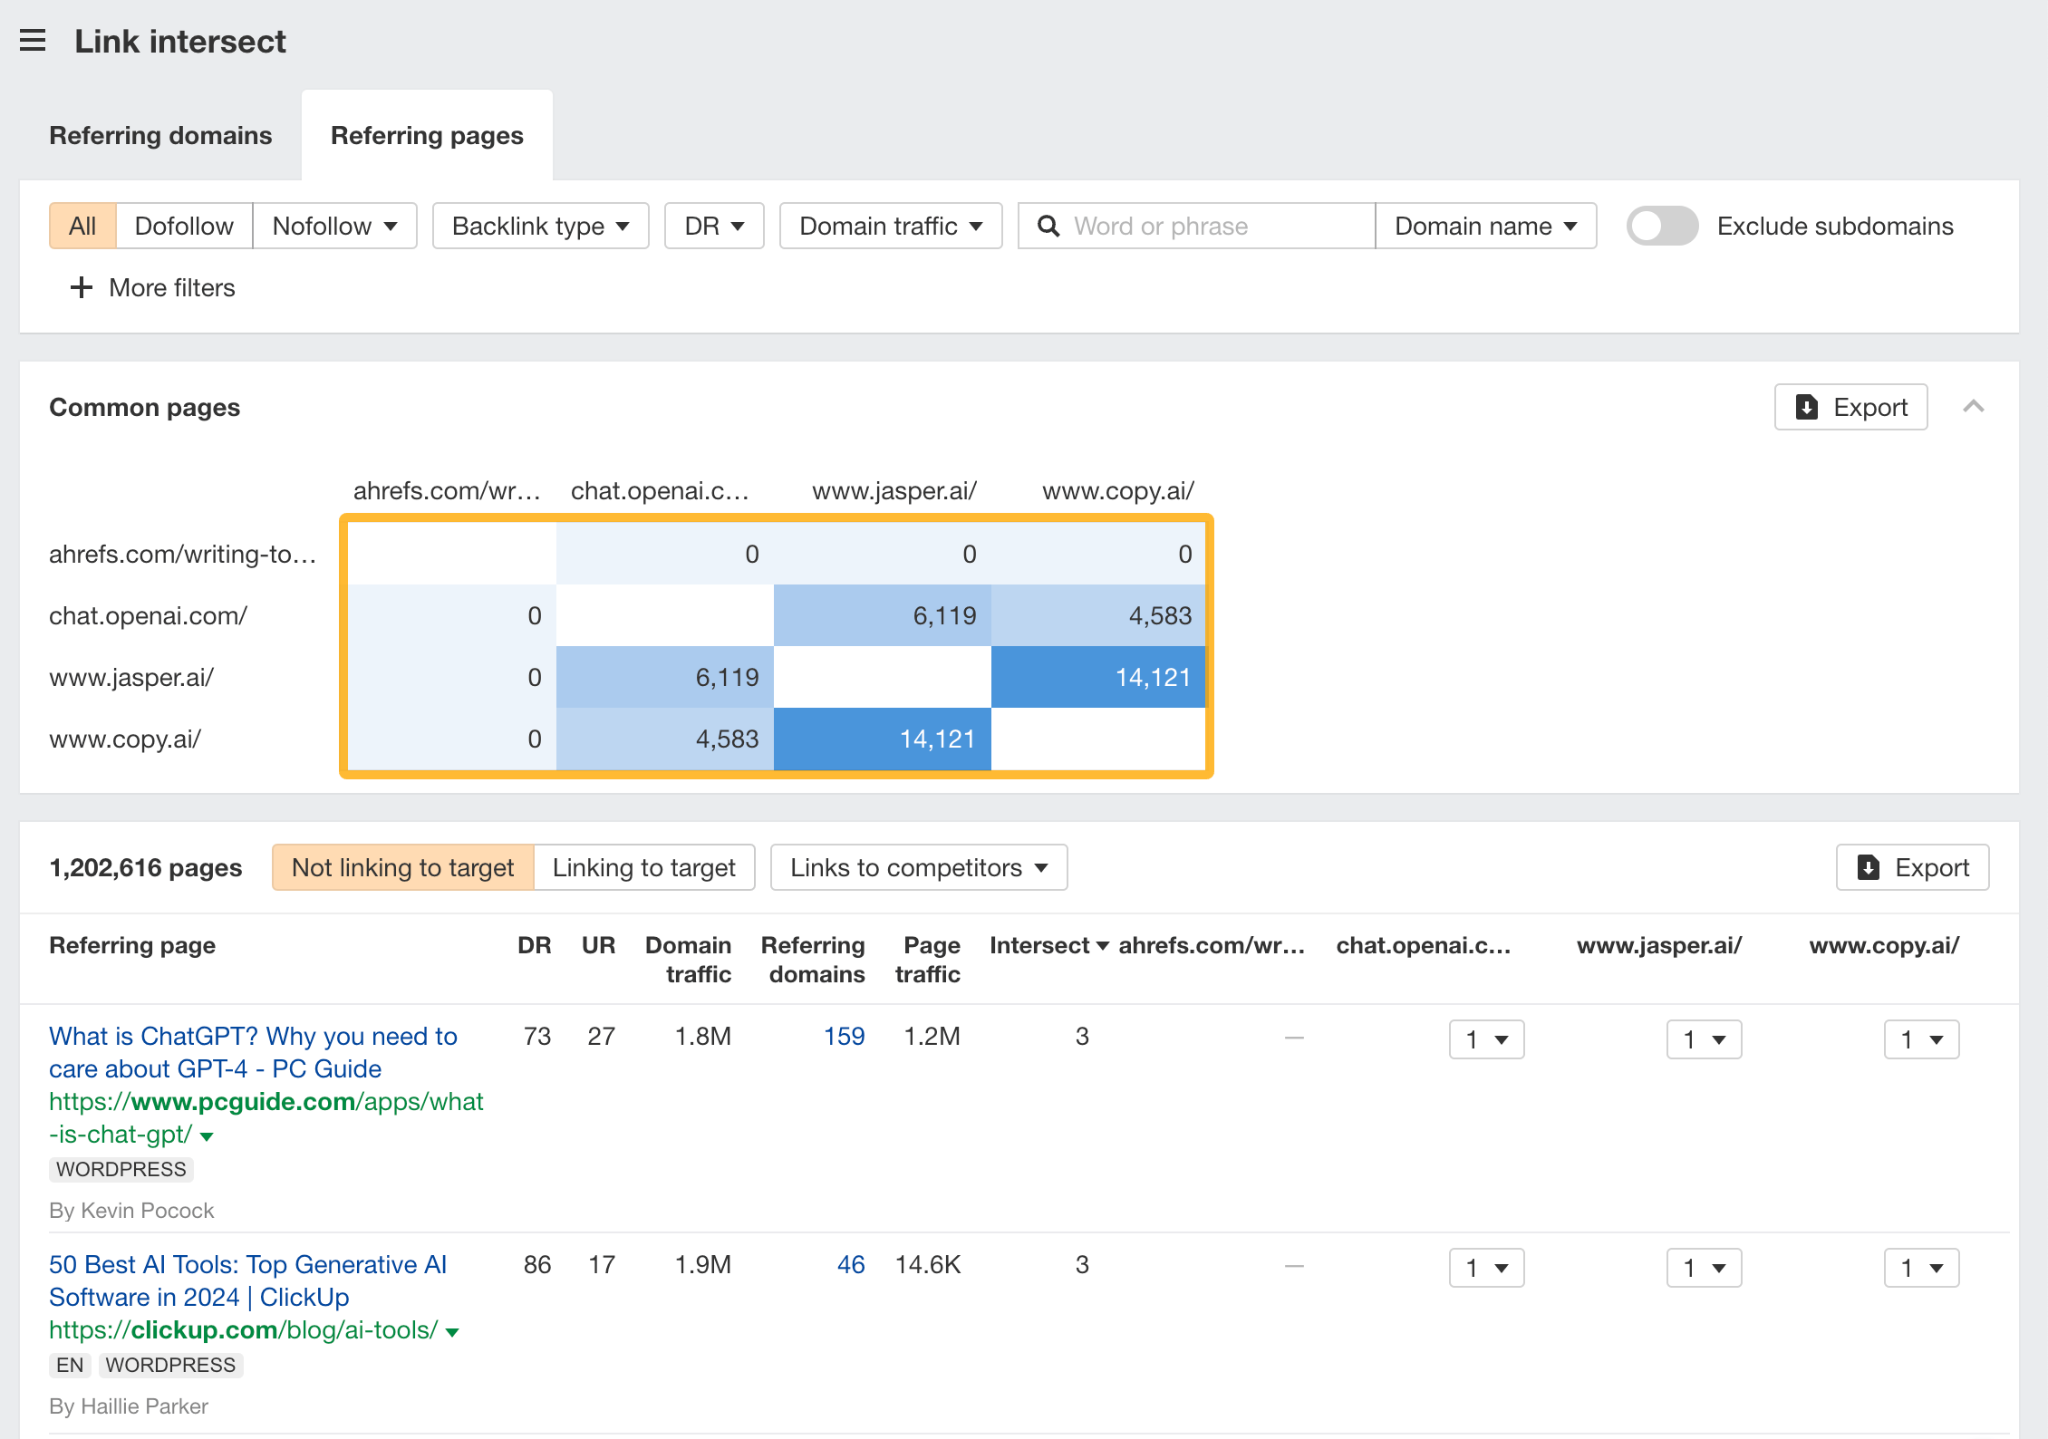Viewport: 2048px width, 1439px height.
Task: Click the plus icon beside More filters
Action: (x=80, y=288)
